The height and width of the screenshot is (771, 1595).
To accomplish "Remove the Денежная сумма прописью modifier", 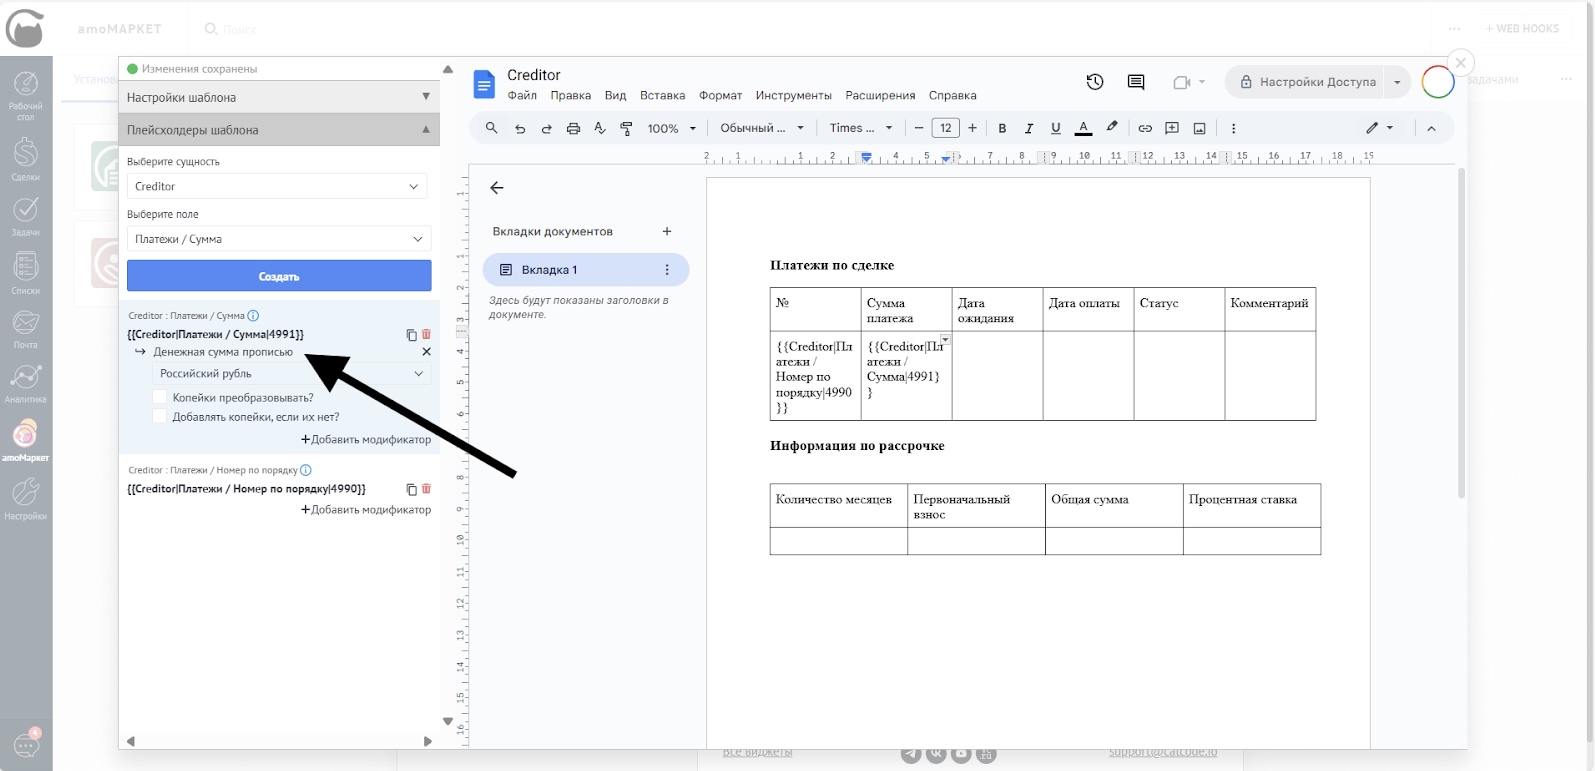I will point(426,352).
